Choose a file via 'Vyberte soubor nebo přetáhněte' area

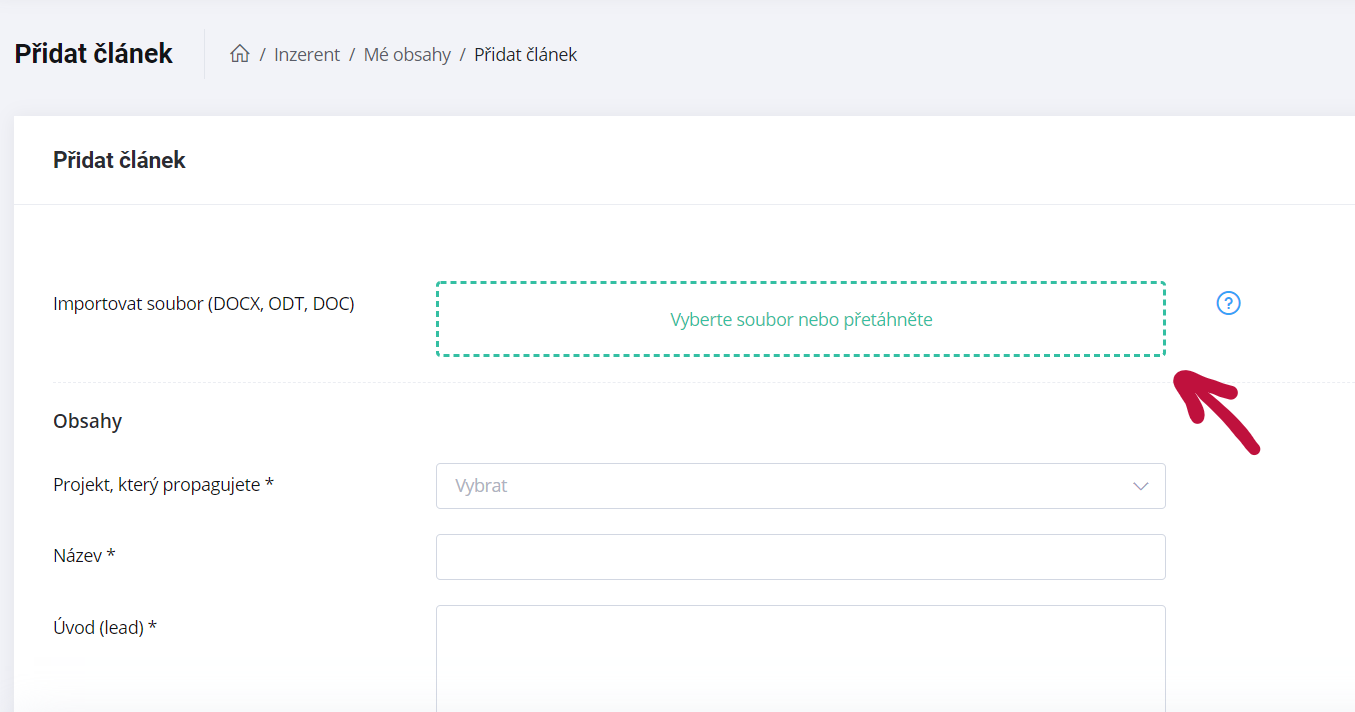[x=800, y=319]
